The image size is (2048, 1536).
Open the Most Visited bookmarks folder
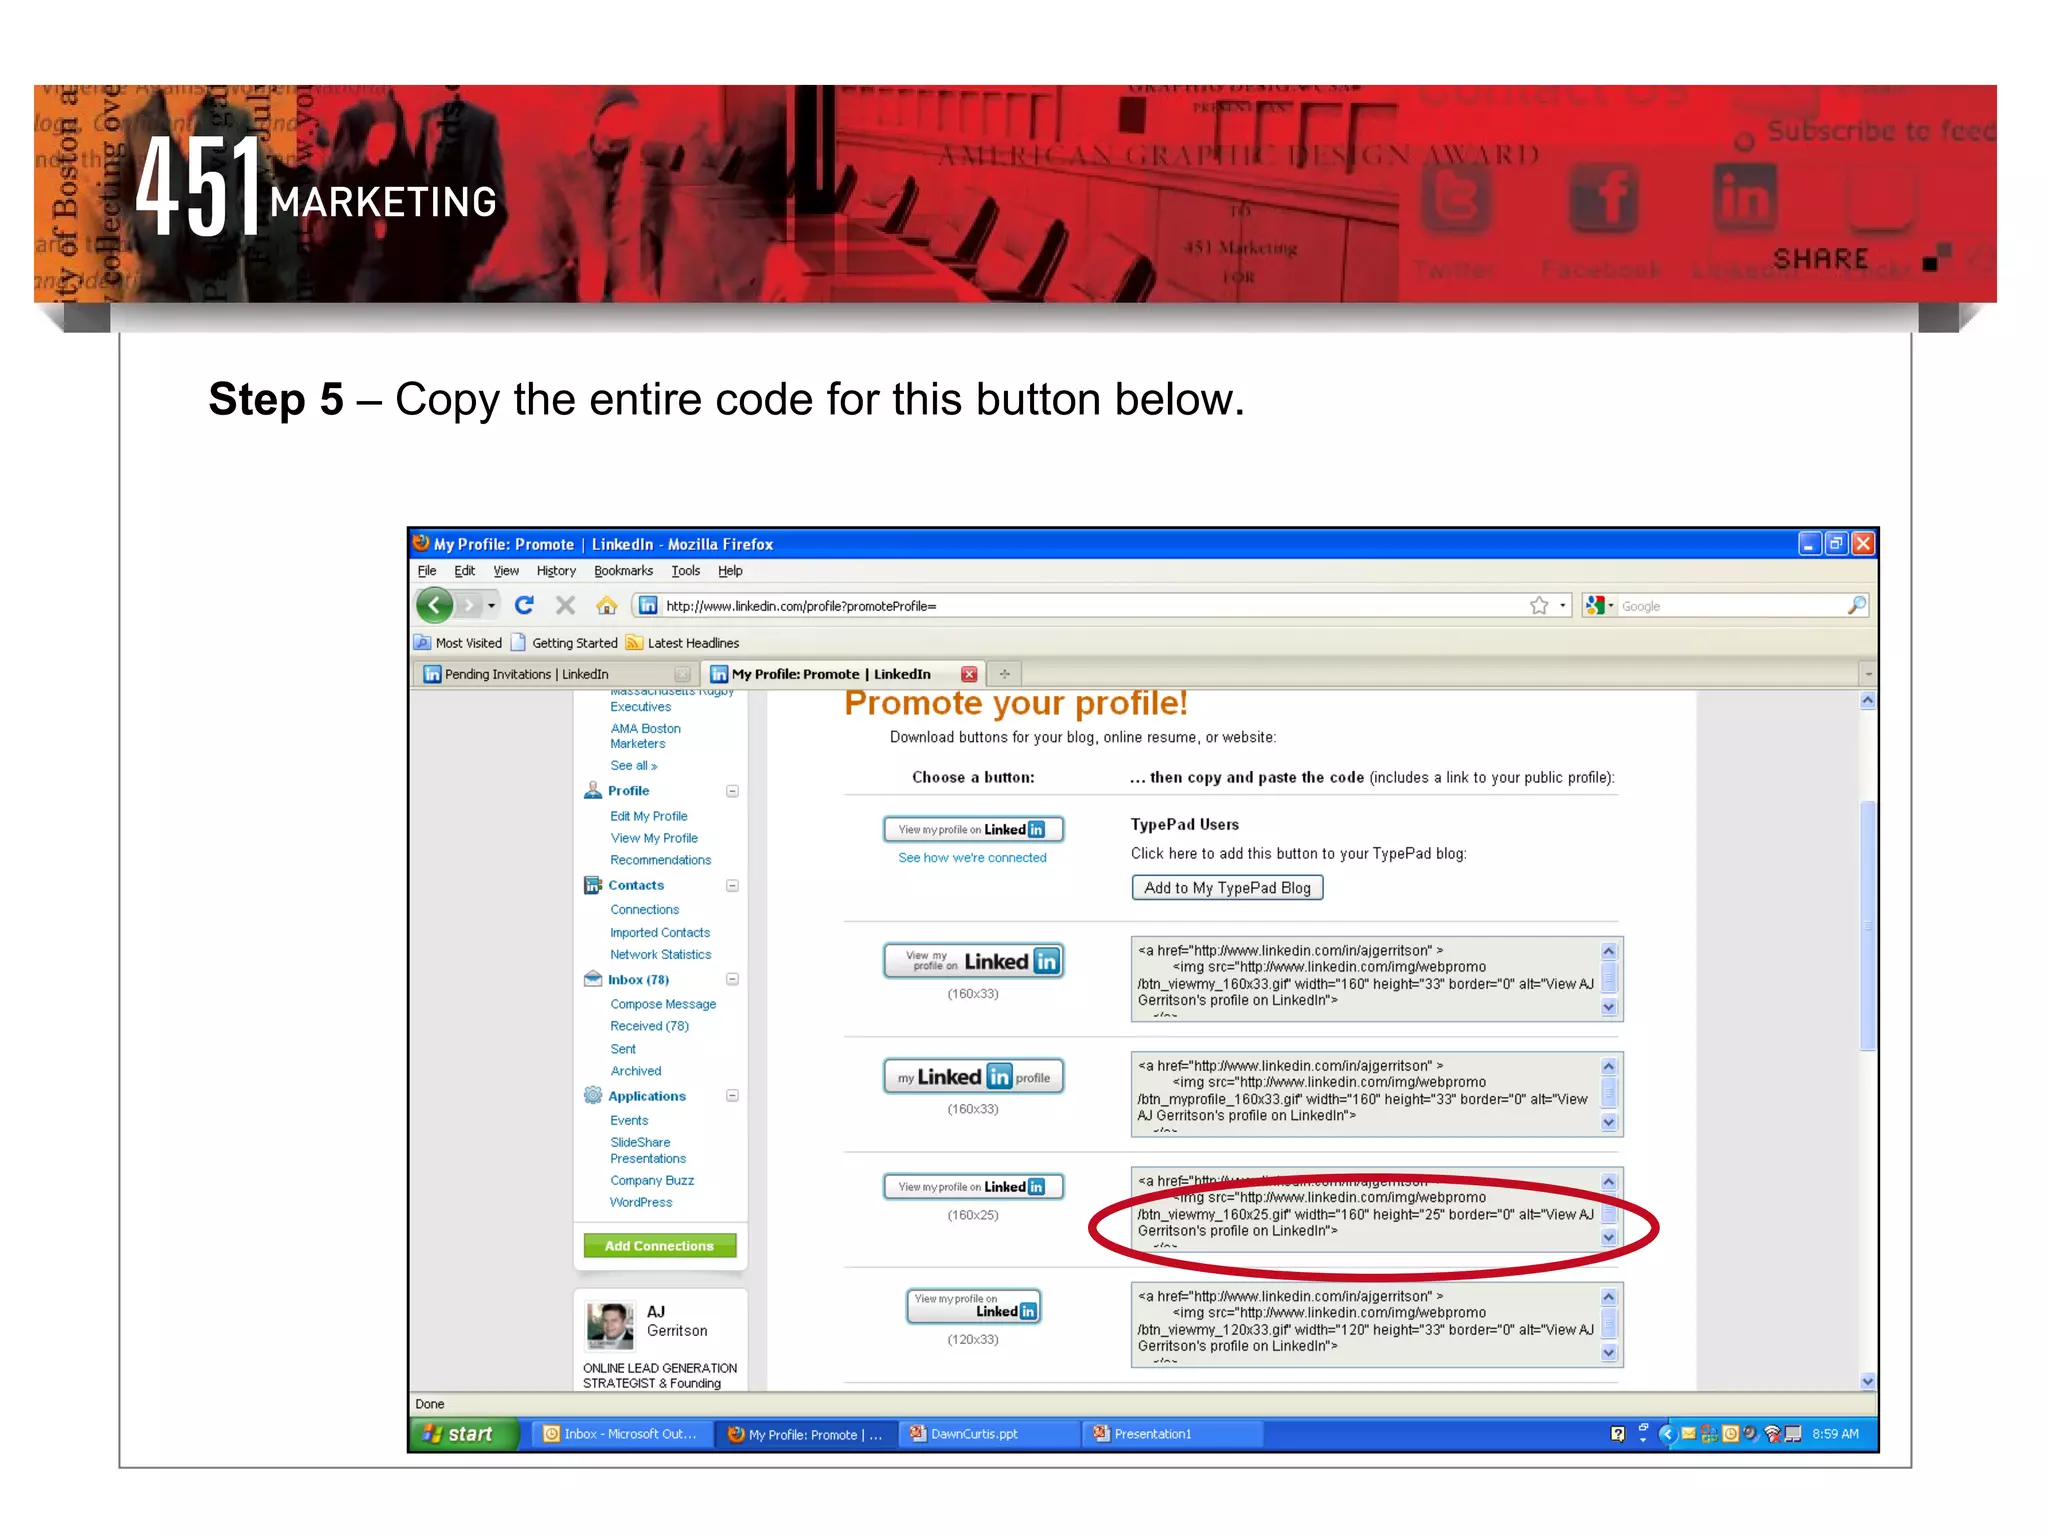458,643
